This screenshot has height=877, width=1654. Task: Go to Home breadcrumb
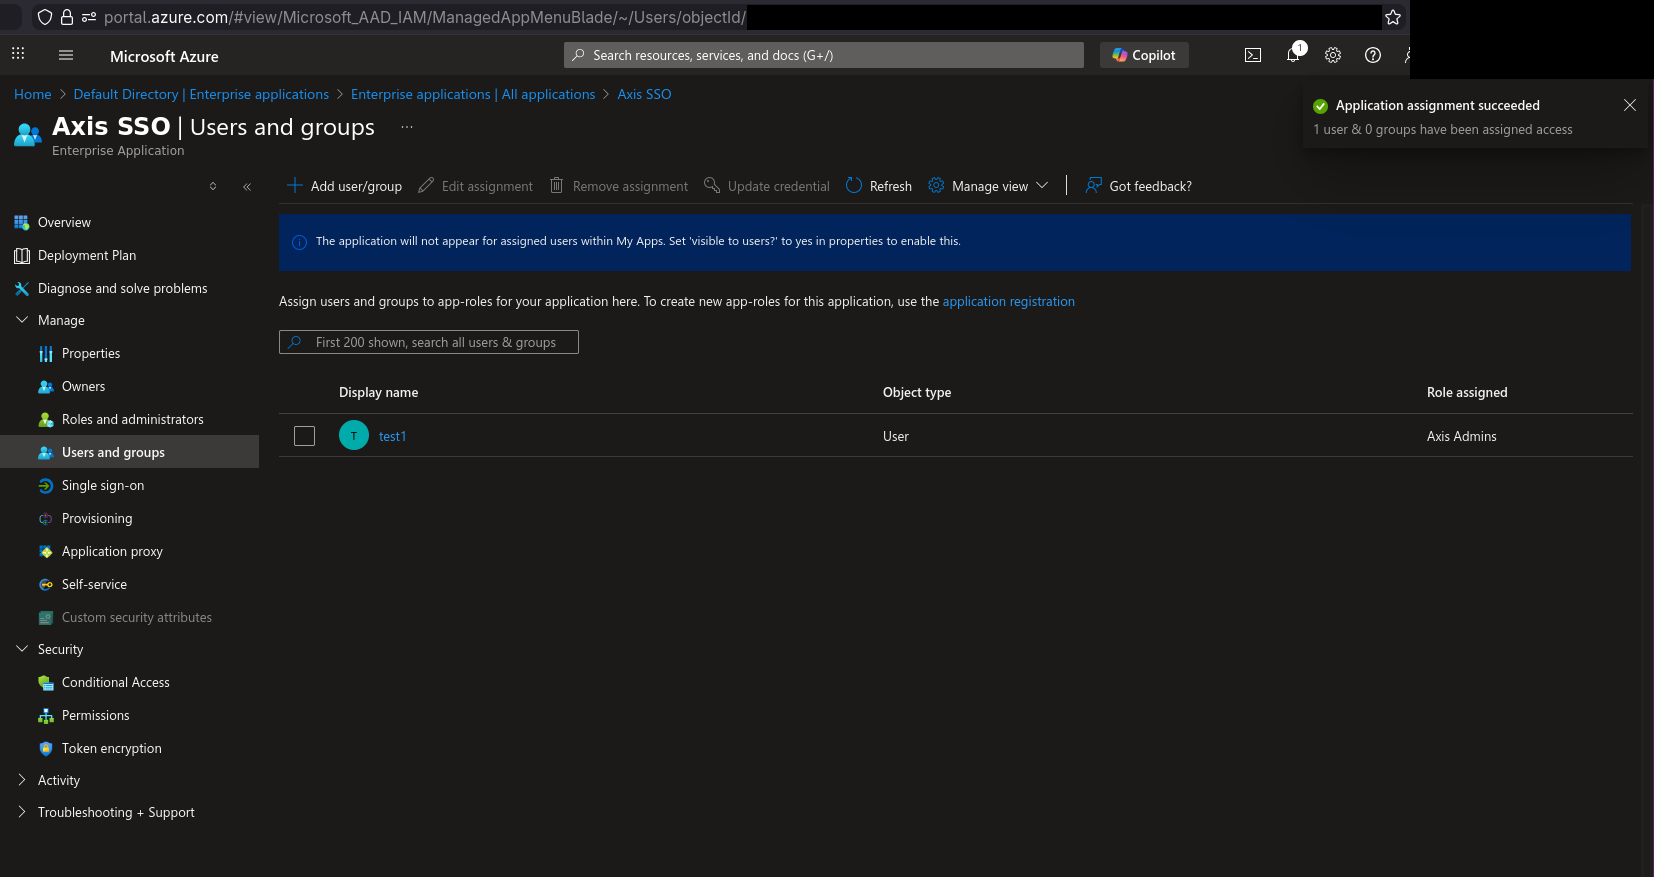[33, 94]
